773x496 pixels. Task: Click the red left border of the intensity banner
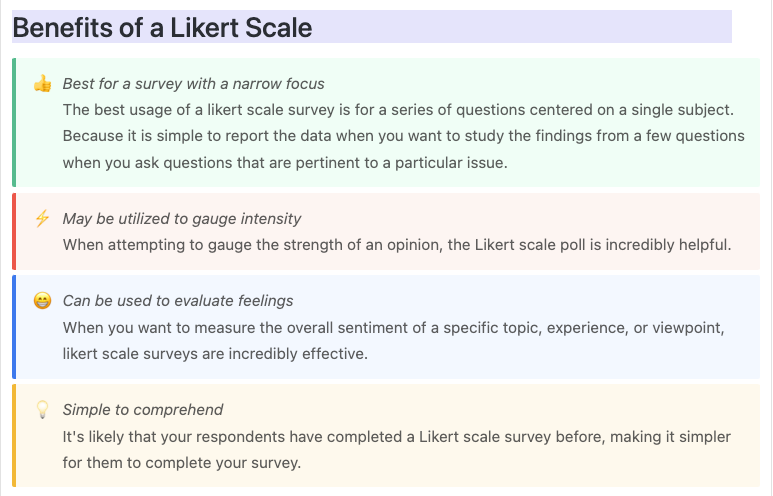coord(14,231)
